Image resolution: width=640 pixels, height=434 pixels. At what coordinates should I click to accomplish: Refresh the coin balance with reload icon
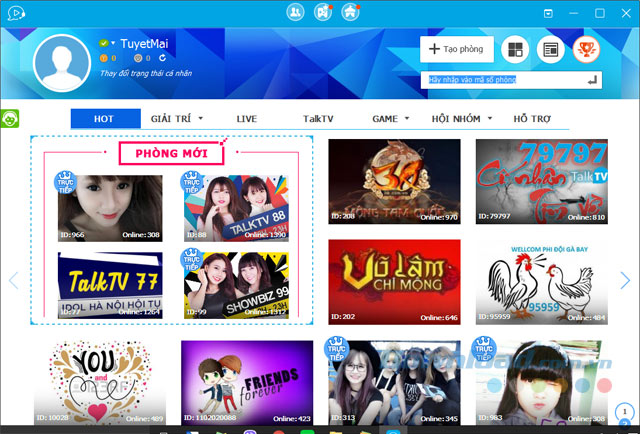click(162, 58)
